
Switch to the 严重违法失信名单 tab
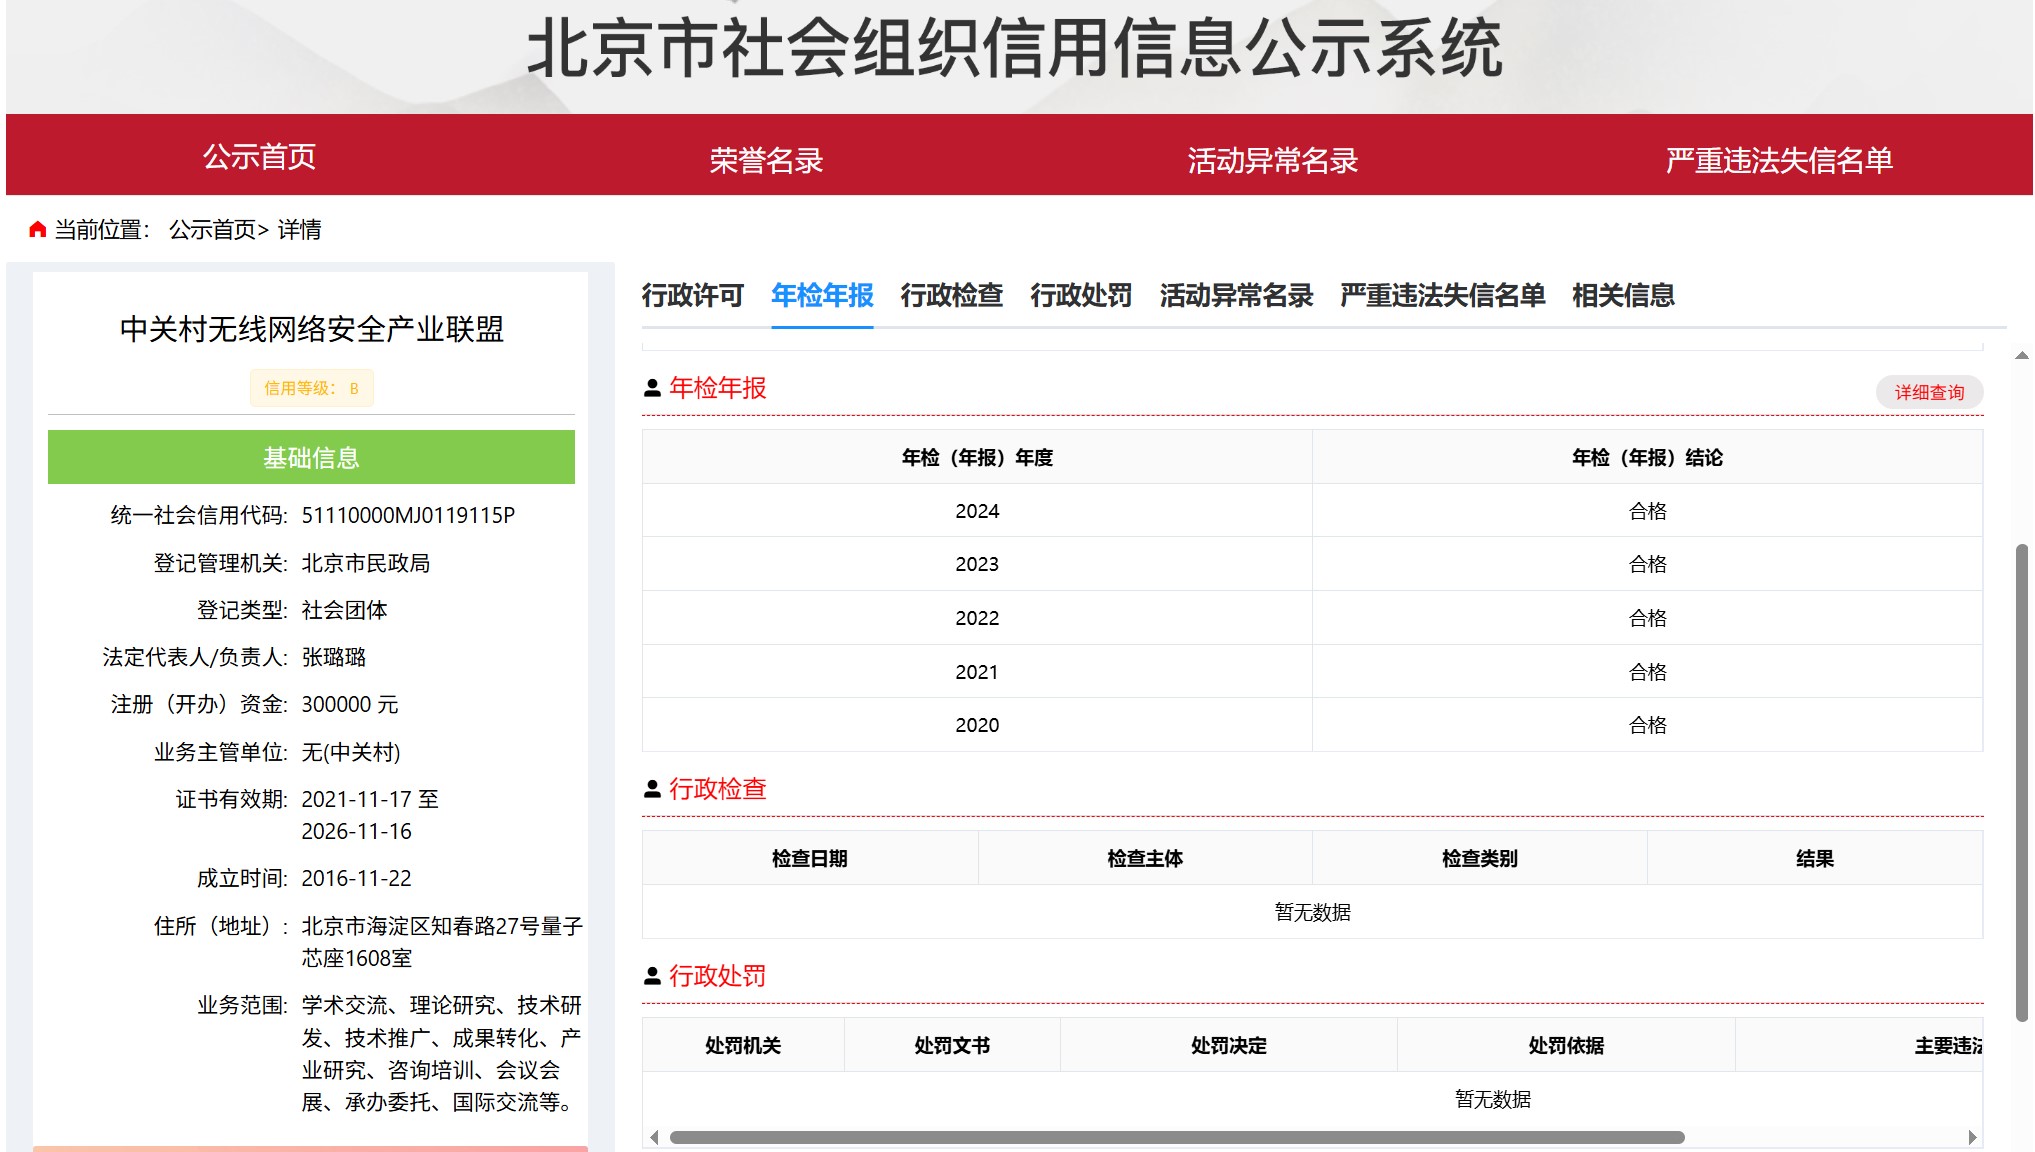[x=1442, y=296]
